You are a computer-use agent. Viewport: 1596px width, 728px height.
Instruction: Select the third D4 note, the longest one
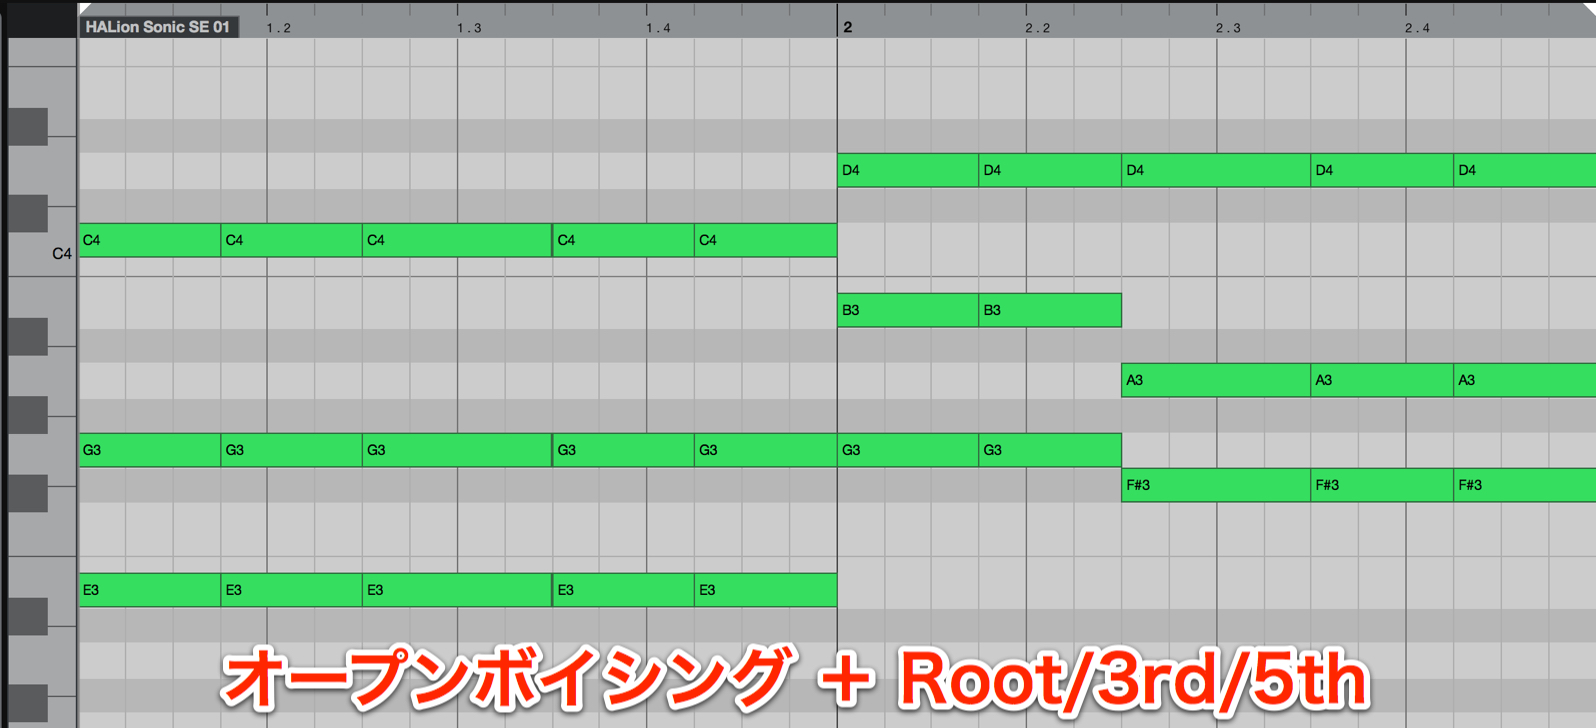pyautogui.click(x=1216, y=170)
